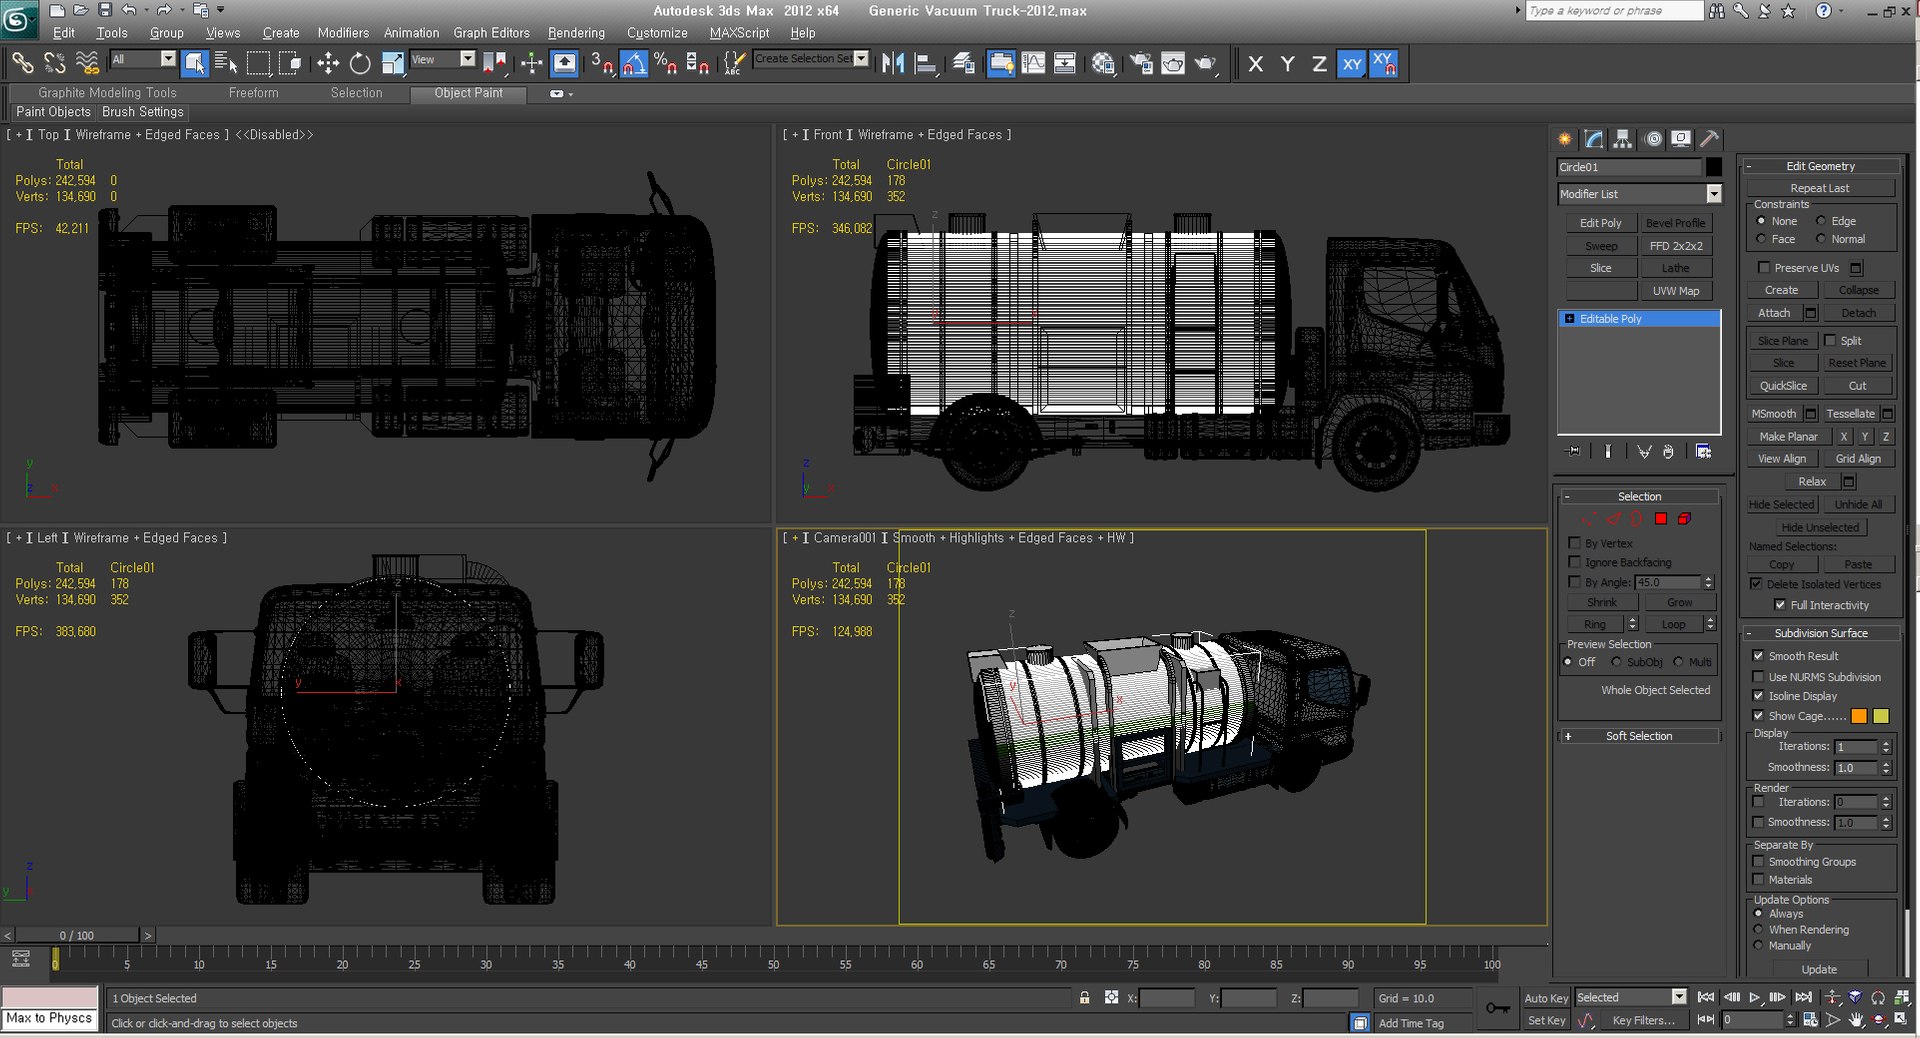
Task: Toggle the Preserve UVs checkbox
Action: [1764, 267]
